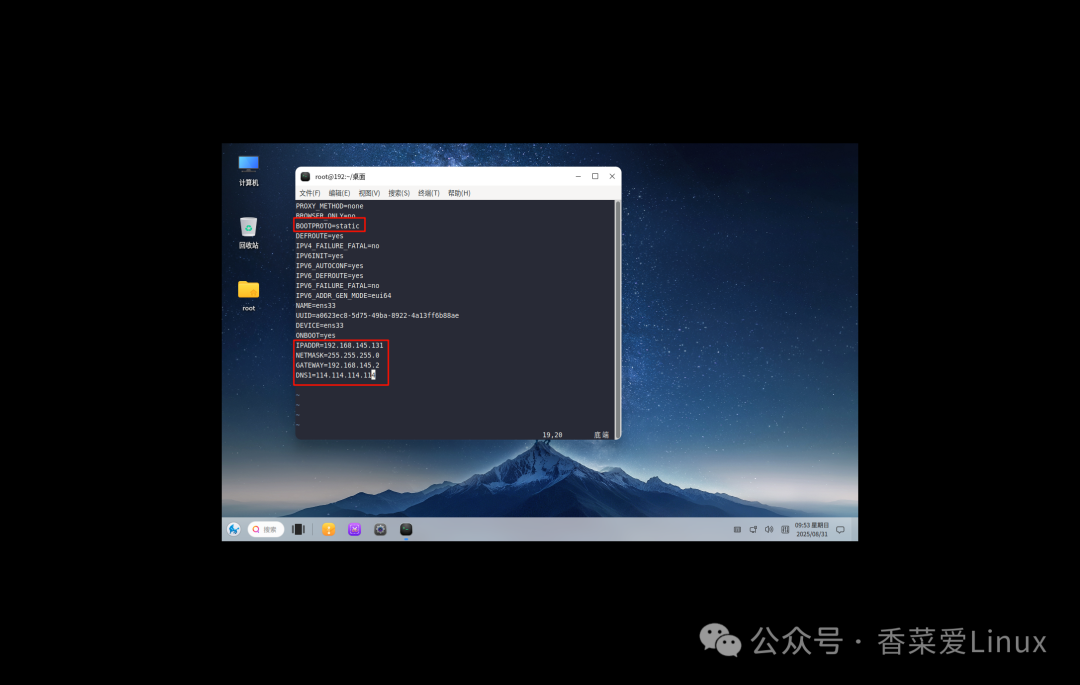Open the input method tray icon
The image size is (1080, 685).
[785, 529]
